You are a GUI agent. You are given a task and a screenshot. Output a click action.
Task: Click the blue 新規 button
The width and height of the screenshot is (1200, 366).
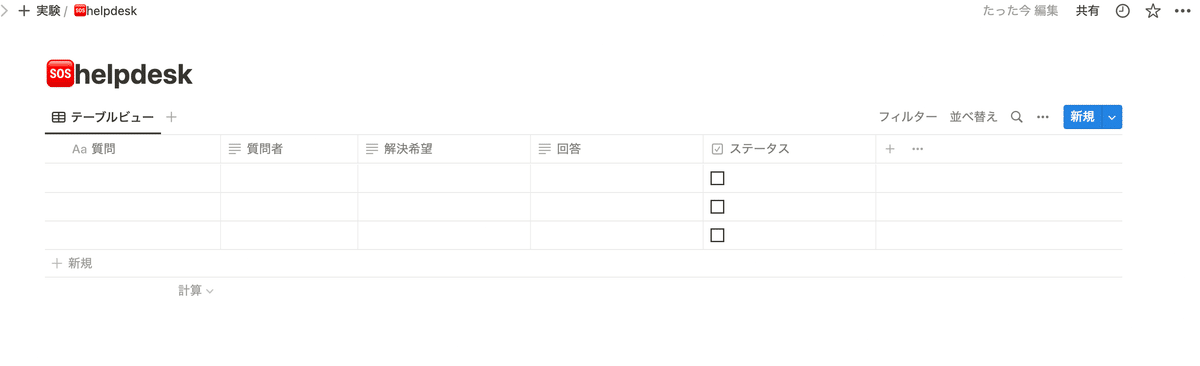(x=1083, y=117)
